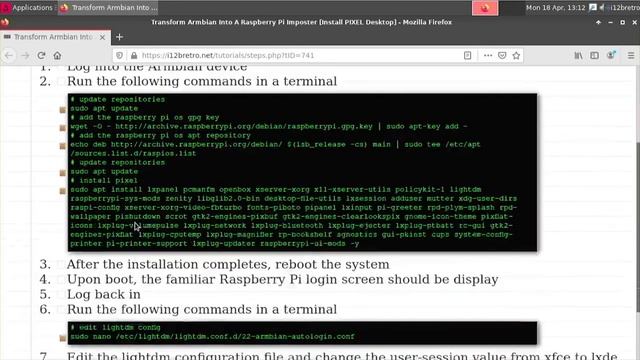Click the '# add the raspberry pi os apt repository' line
Image resolution: width=640 pixels, height=360 pixels.
point(160,136)
